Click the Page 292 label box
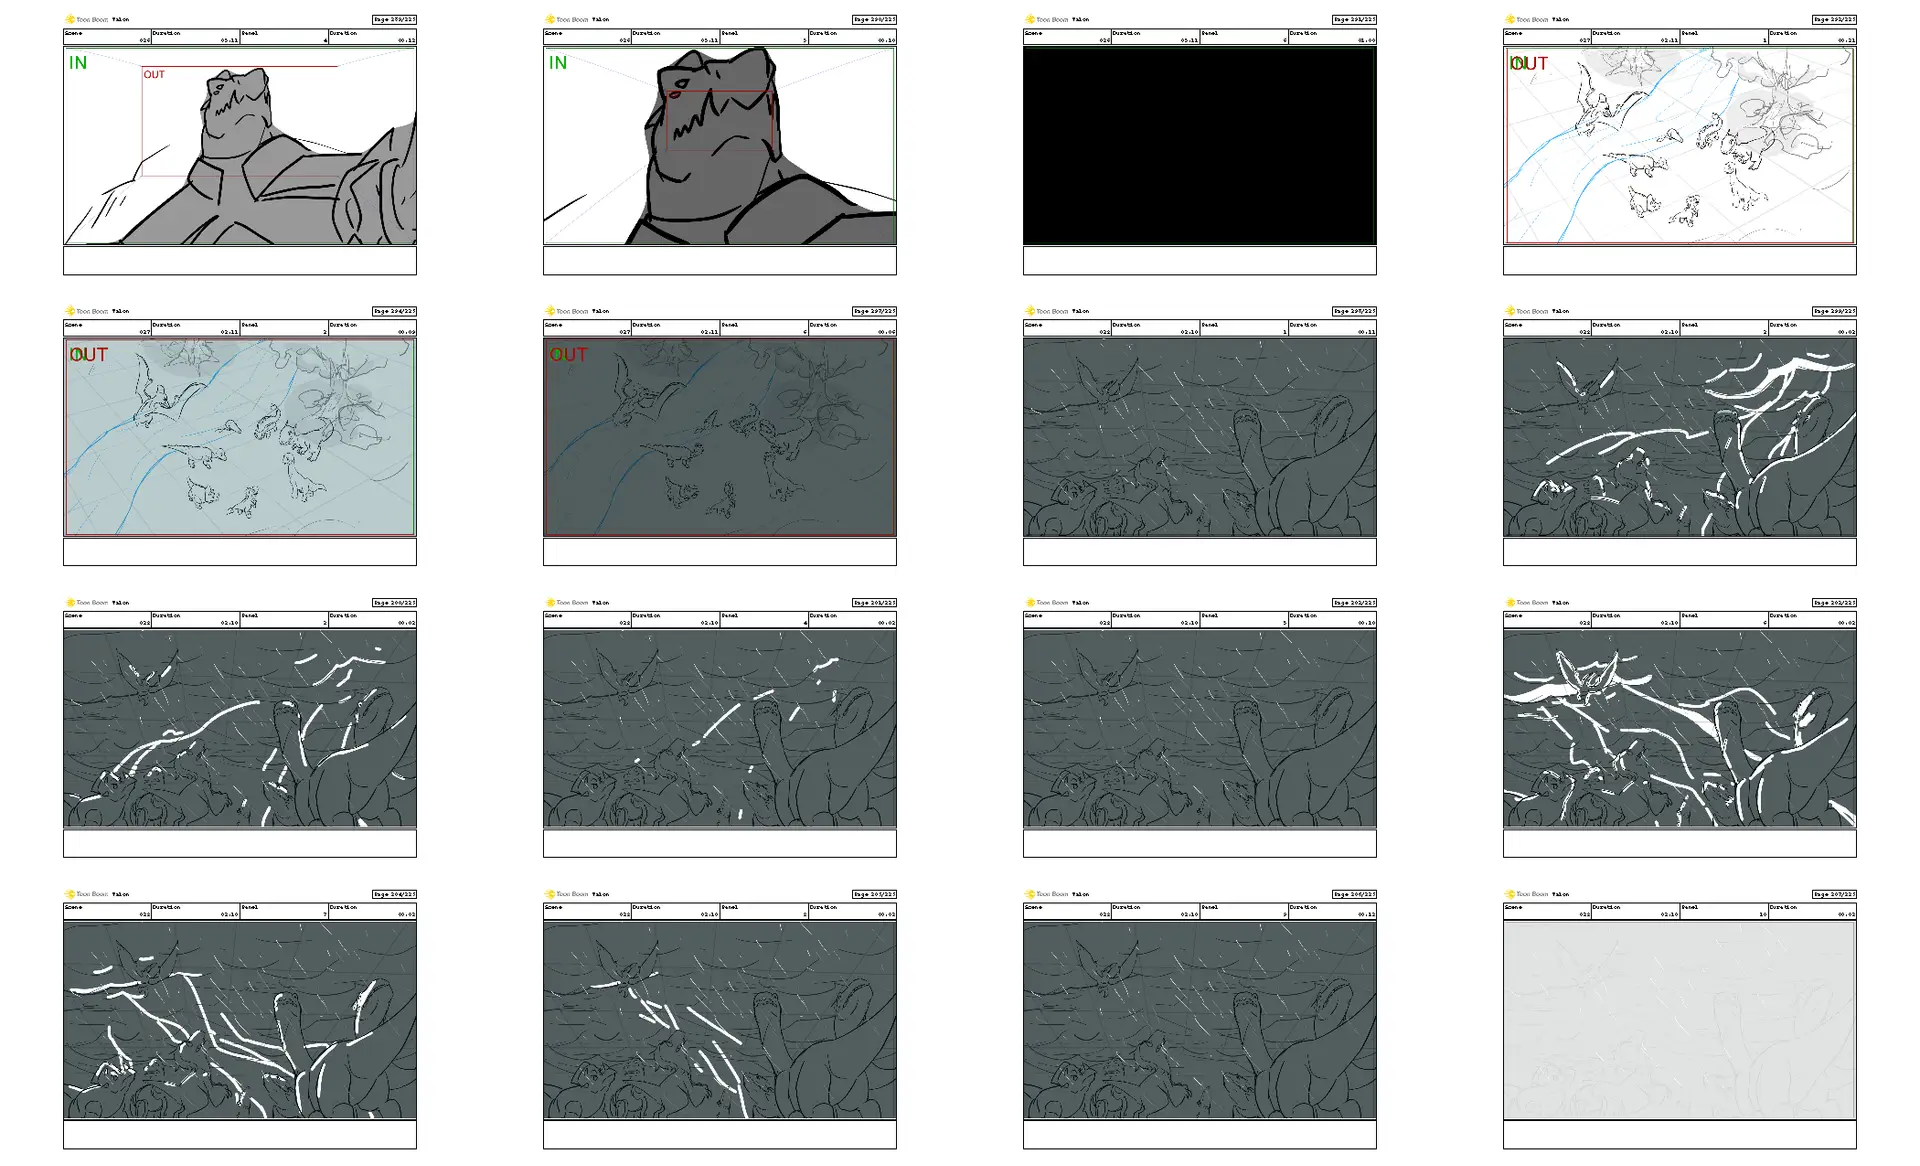This screenshot has width=1920, height=1166. pyautogui.click(x=1834, y=19)
